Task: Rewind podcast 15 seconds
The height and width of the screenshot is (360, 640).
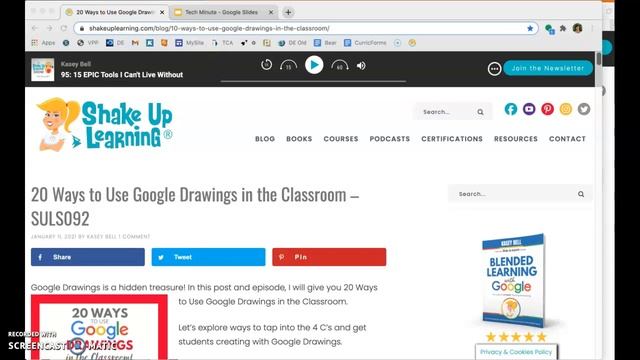Action: (288, 65)
